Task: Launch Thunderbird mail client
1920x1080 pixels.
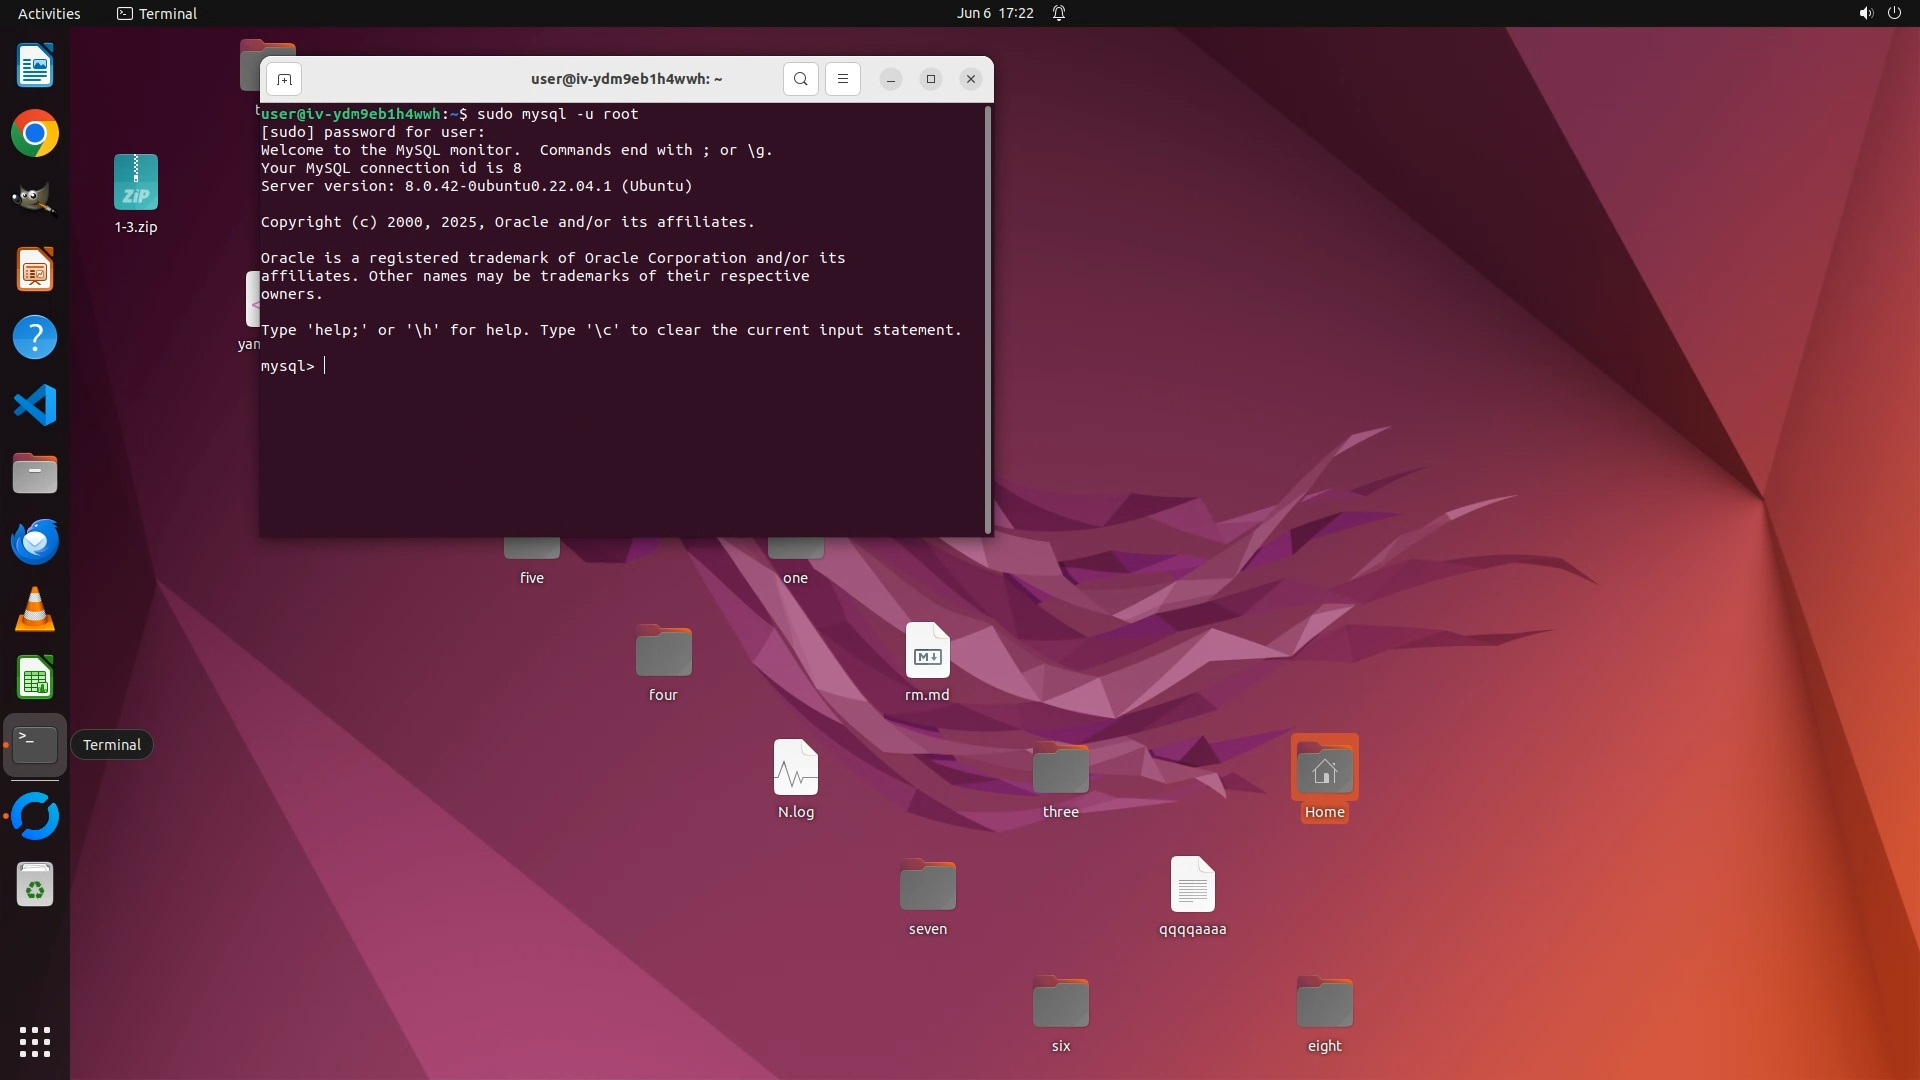Action: pyautogui.click(x=35, y=542)
